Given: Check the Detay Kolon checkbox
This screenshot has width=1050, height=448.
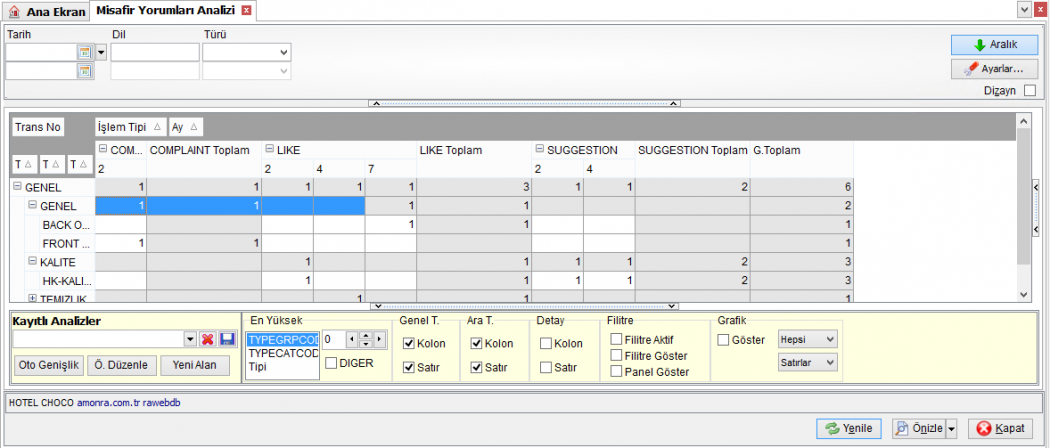Looking at the screenshot, I should click(x=546, y=344).
